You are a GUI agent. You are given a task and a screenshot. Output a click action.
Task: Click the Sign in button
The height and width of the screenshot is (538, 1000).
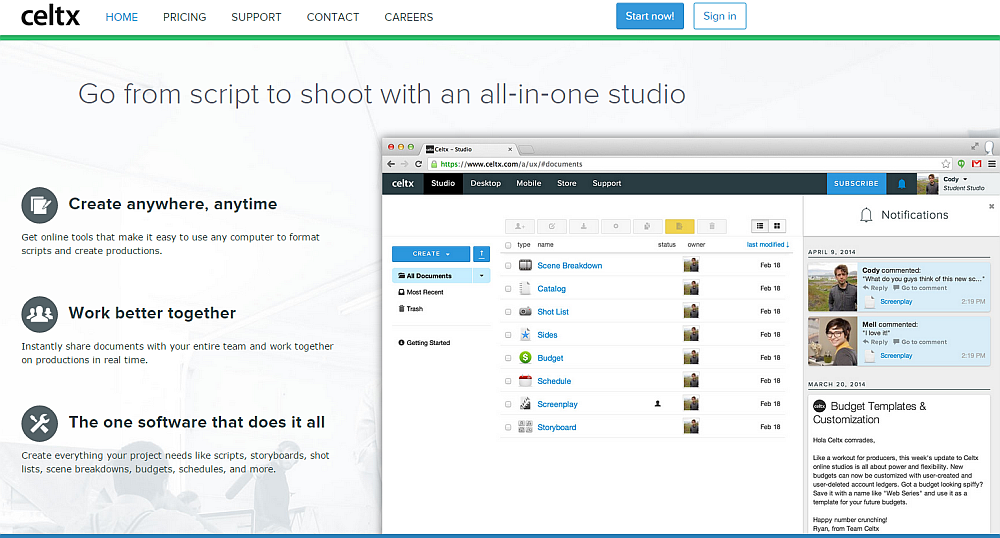tap(719, 16)
